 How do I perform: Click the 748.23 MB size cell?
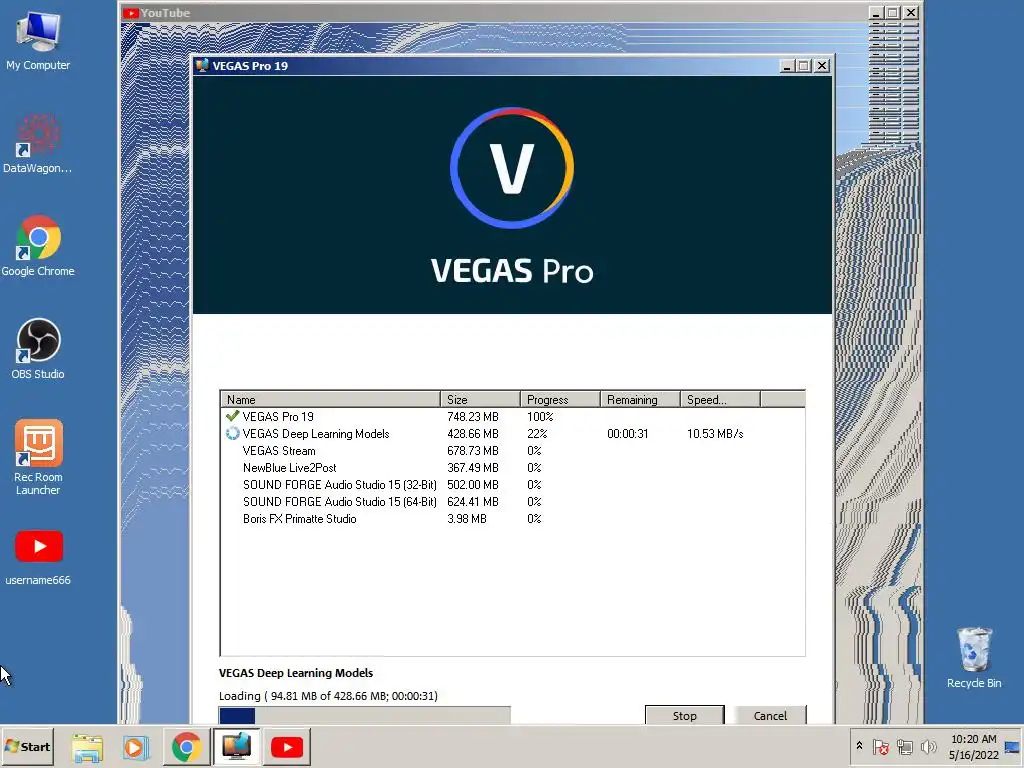tap(473, 417)
